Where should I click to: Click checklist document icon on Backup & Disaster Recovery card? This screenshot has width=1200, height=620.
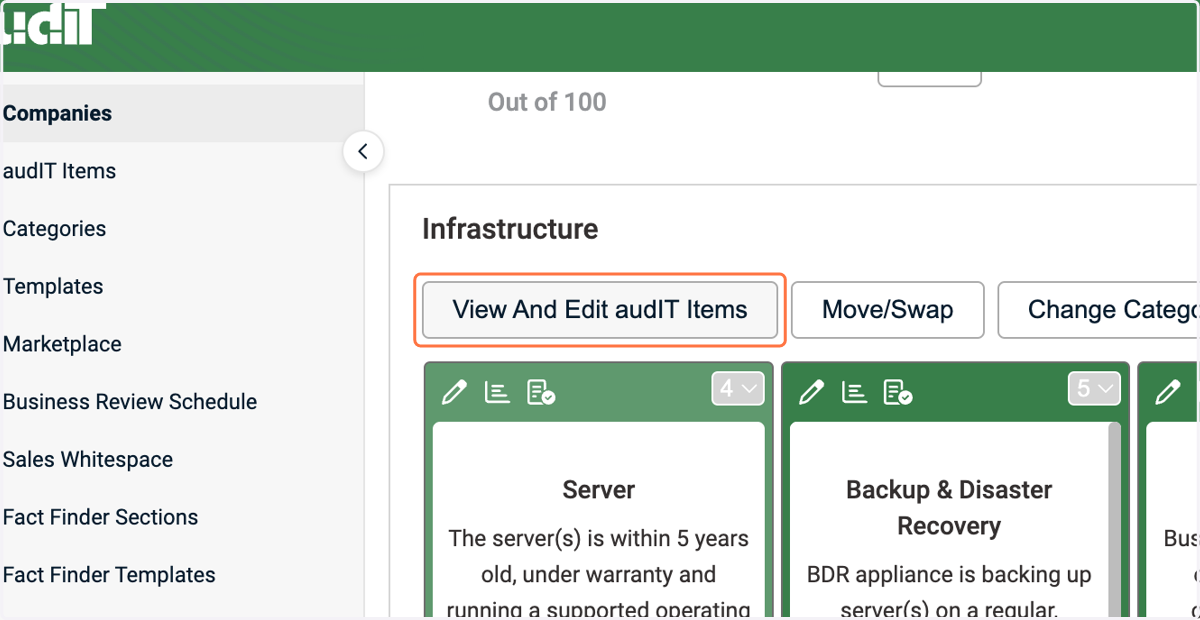[x=898, y=392]
